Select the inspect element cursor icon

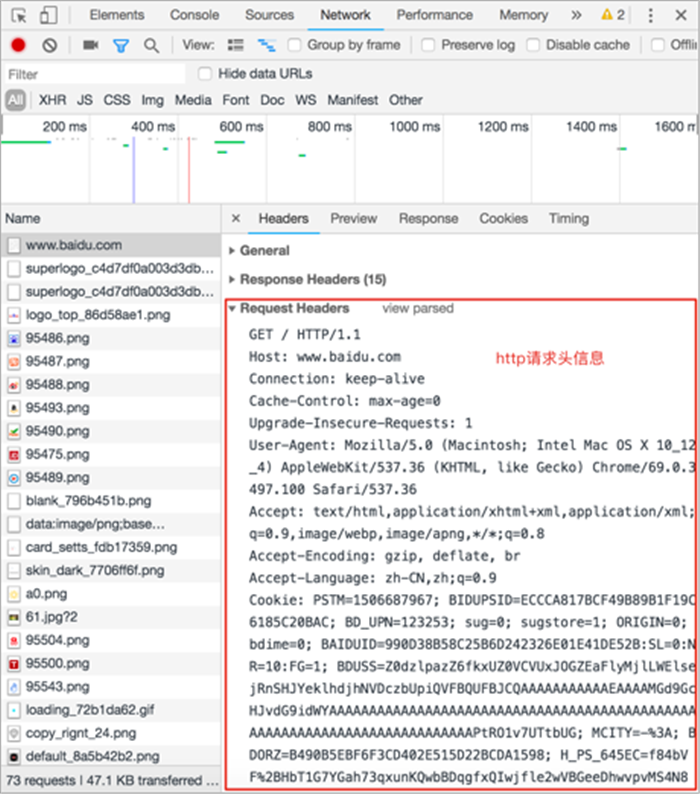(x=19, y=16)
